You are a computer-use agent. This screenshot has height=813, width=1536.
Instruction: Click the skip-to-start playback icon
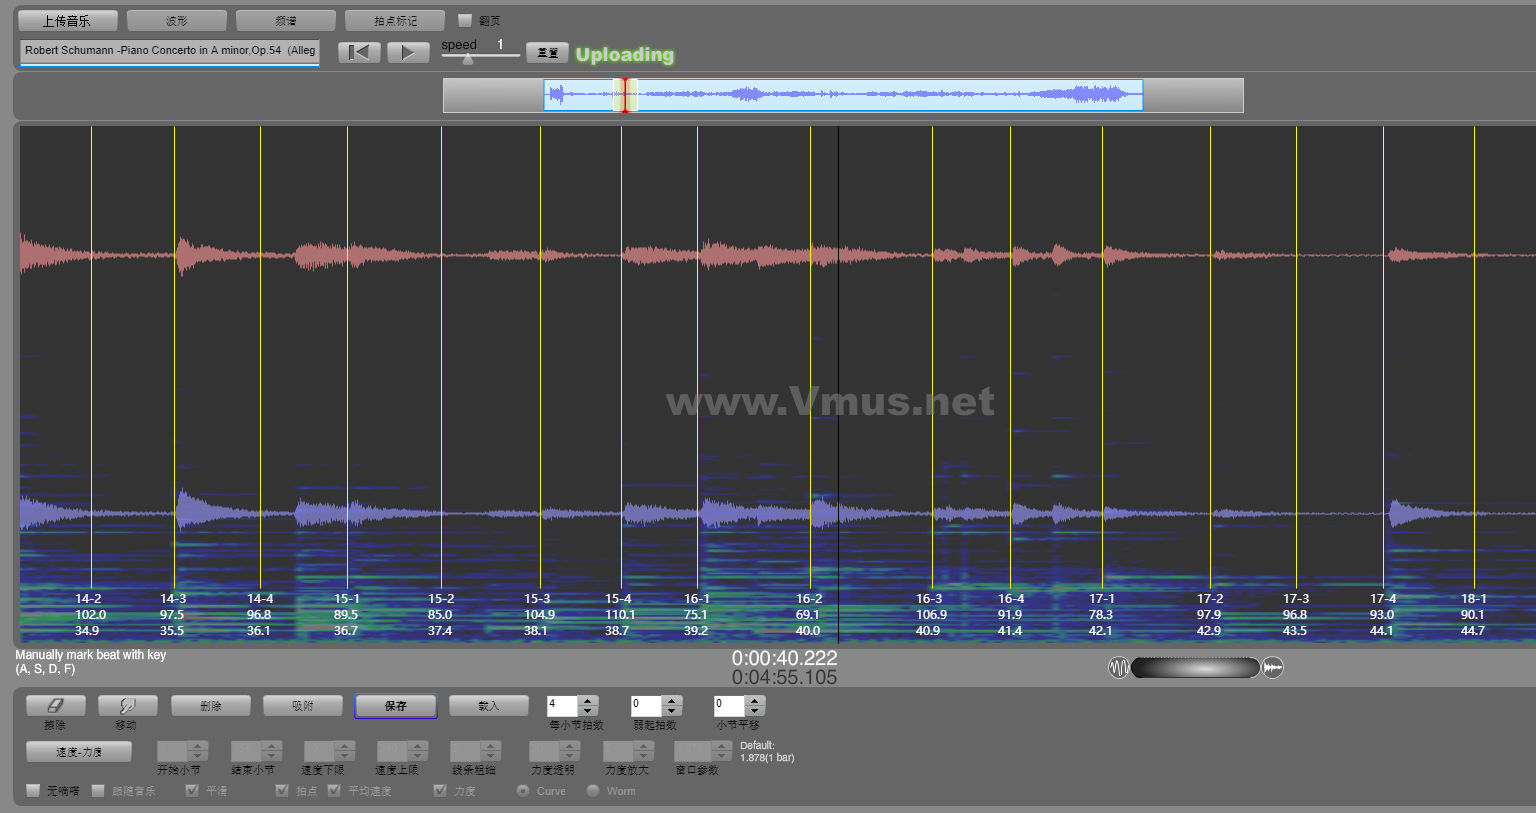coord(359,52)
